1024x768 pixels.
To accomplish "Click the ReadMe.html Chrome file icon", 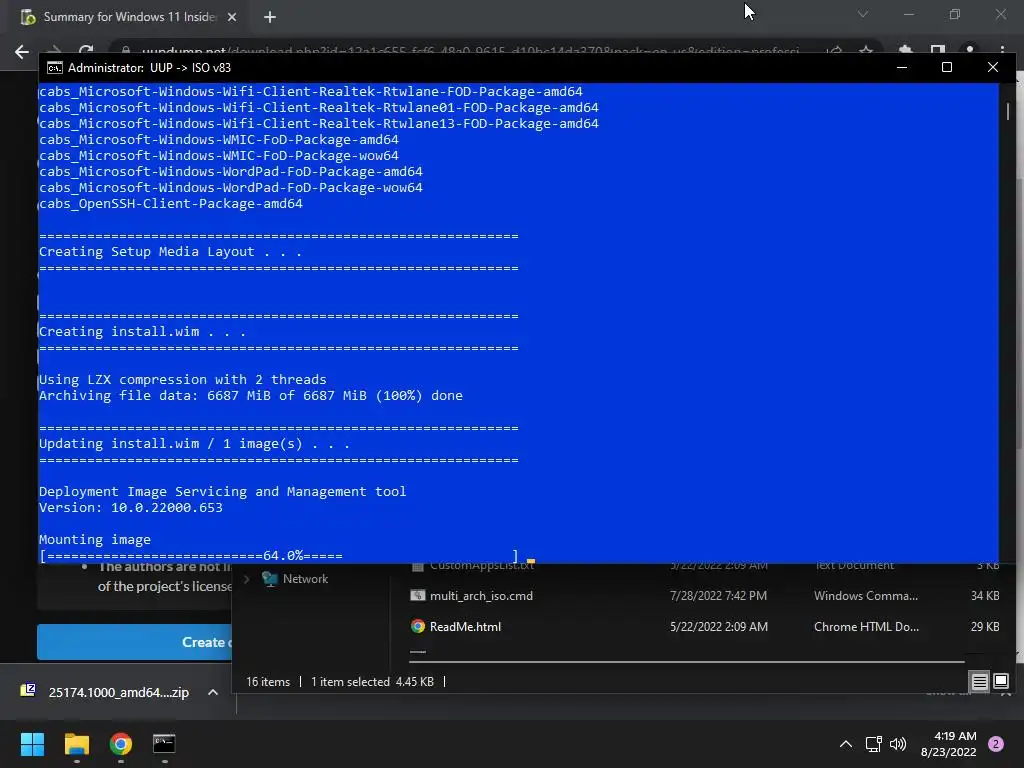I will 418,626.
